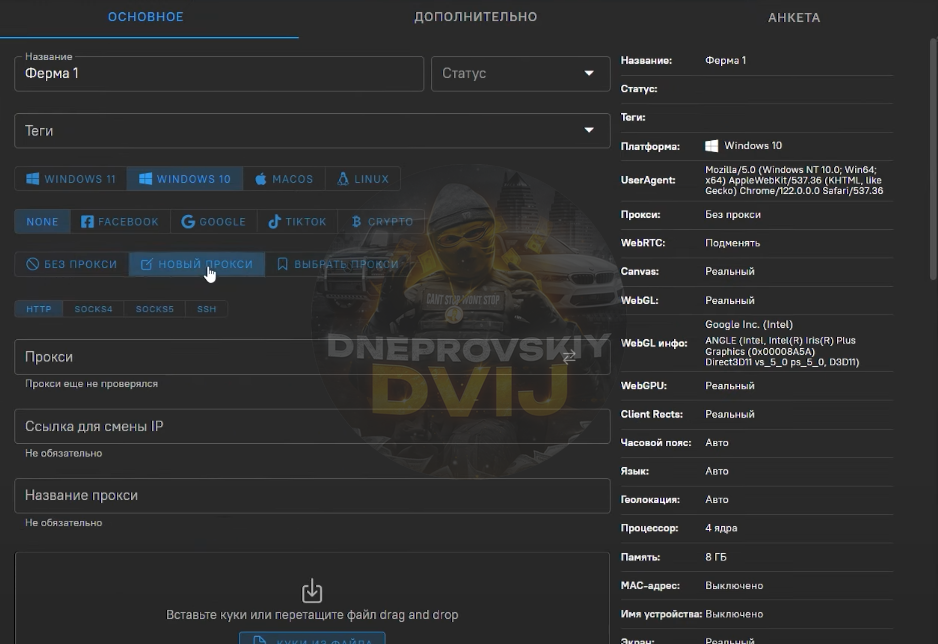
Task: Click the cookie import download icon
Action: pos(312,591)
